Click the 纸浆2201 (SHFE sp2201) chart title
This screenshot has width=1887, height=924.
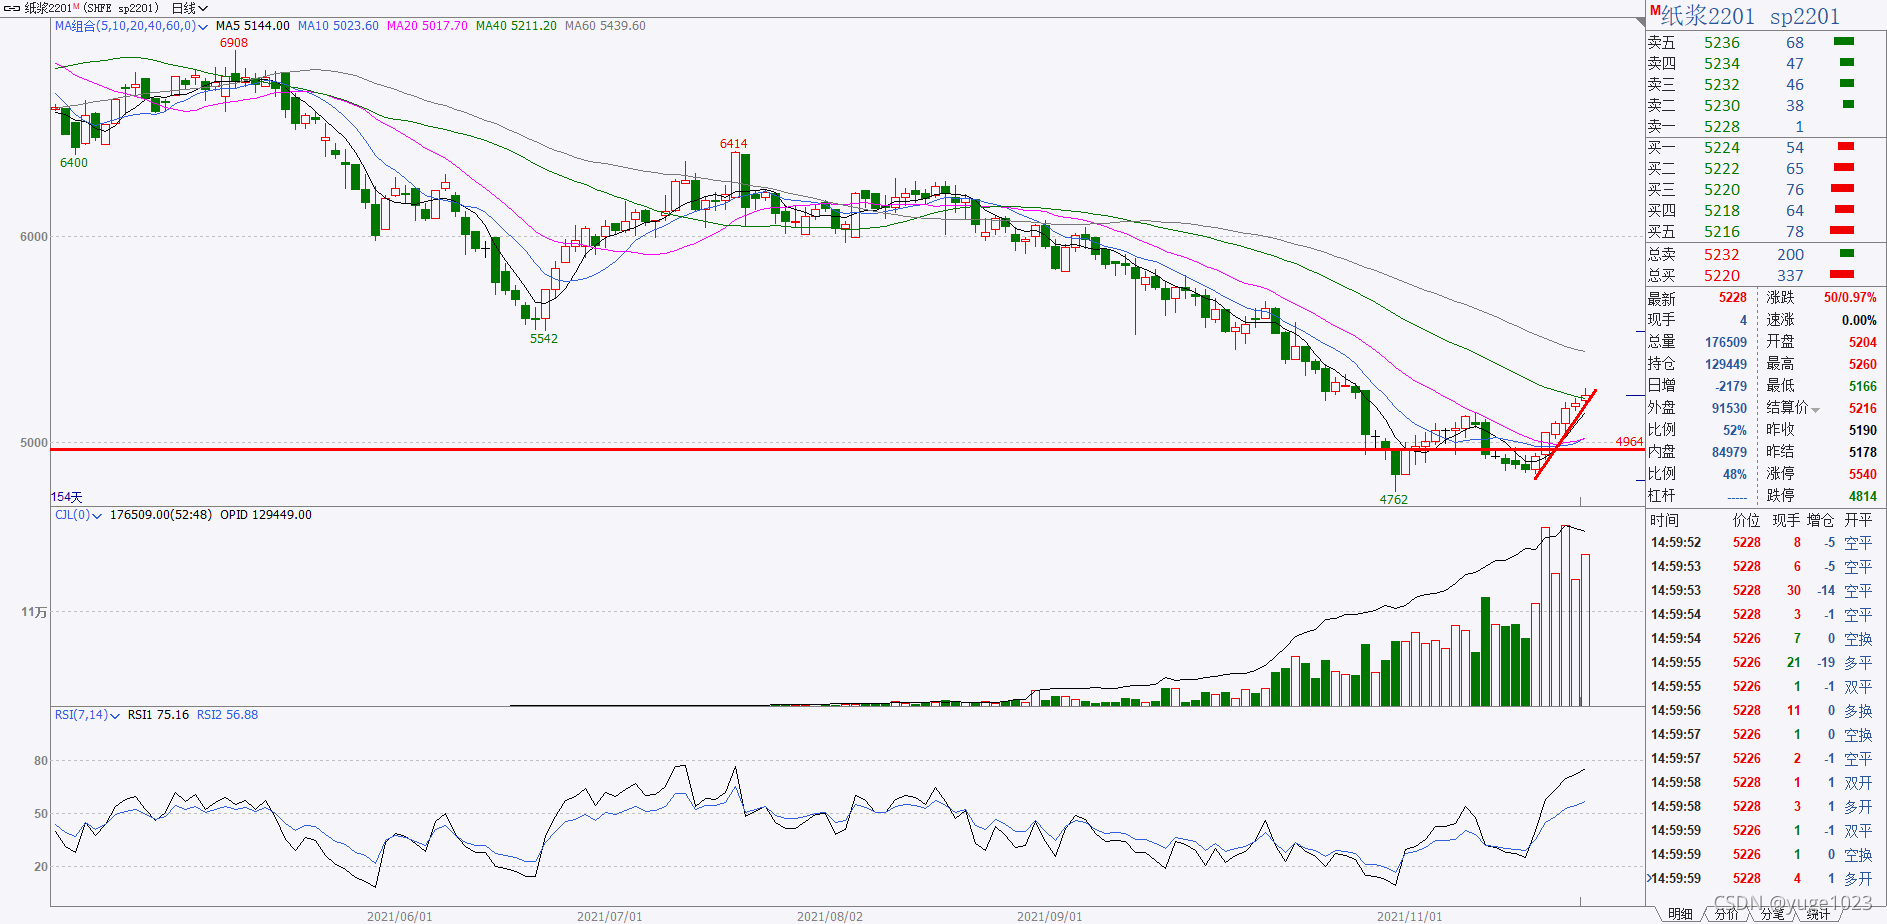coord(91,8)
